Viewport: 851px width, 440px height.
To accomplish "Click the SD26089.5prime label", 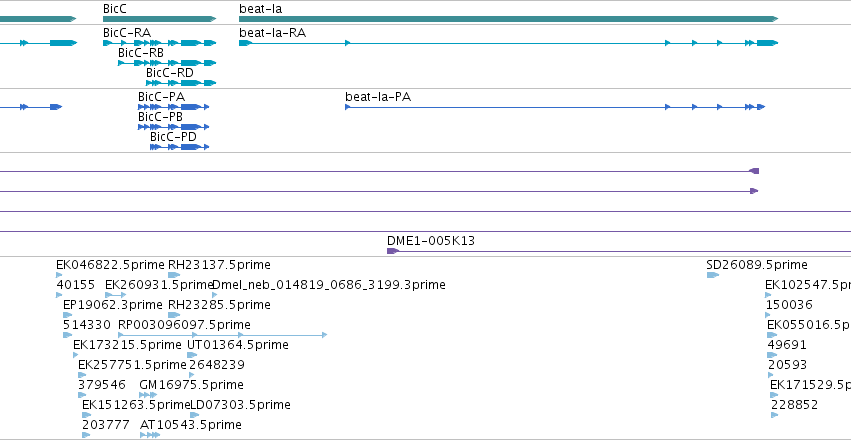I will [757, 265].
